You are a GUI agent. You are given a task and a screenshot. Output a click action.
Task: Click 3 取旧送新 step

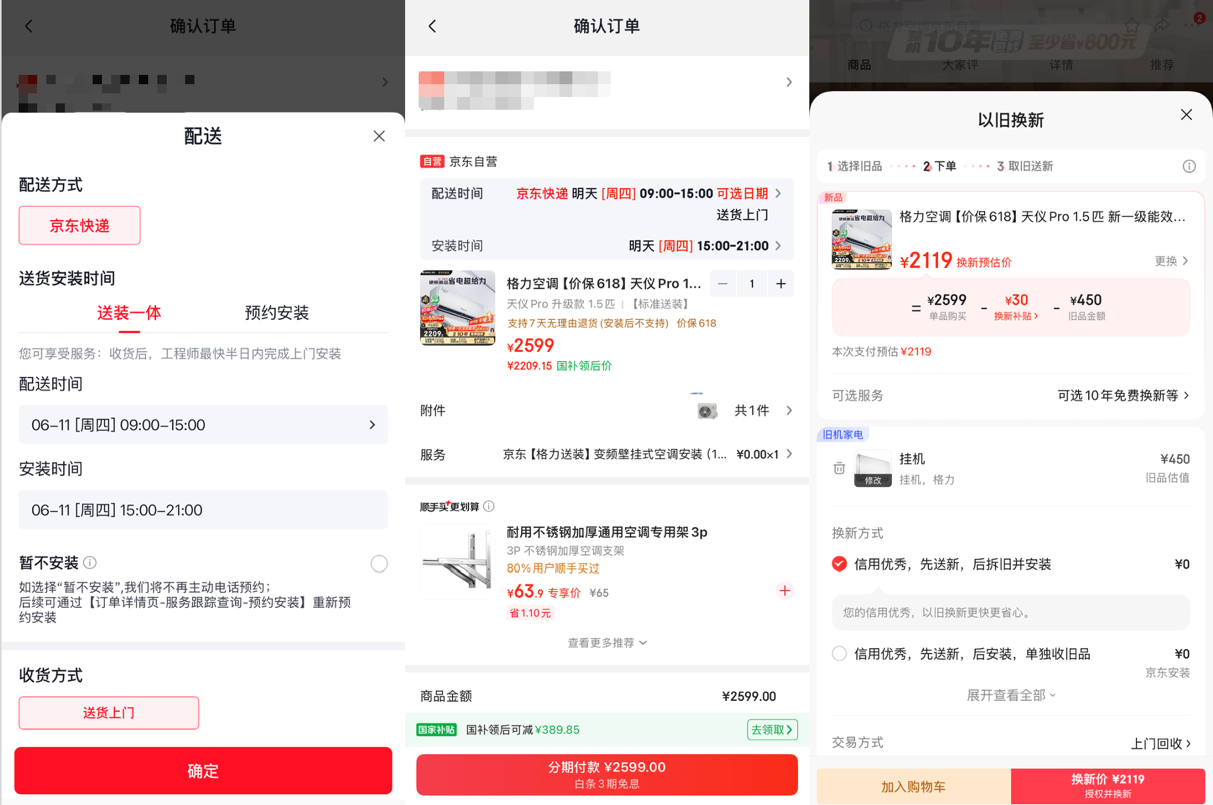(x=1025, y=166)
